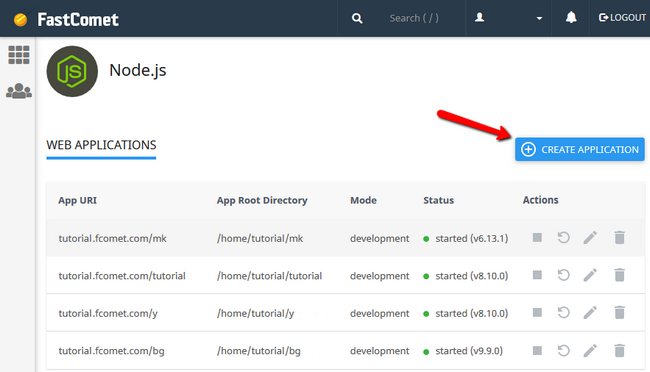Screen dimensions: 650x372
Task: Click the LOGOUT link
Action: click(x=622, y=17)
